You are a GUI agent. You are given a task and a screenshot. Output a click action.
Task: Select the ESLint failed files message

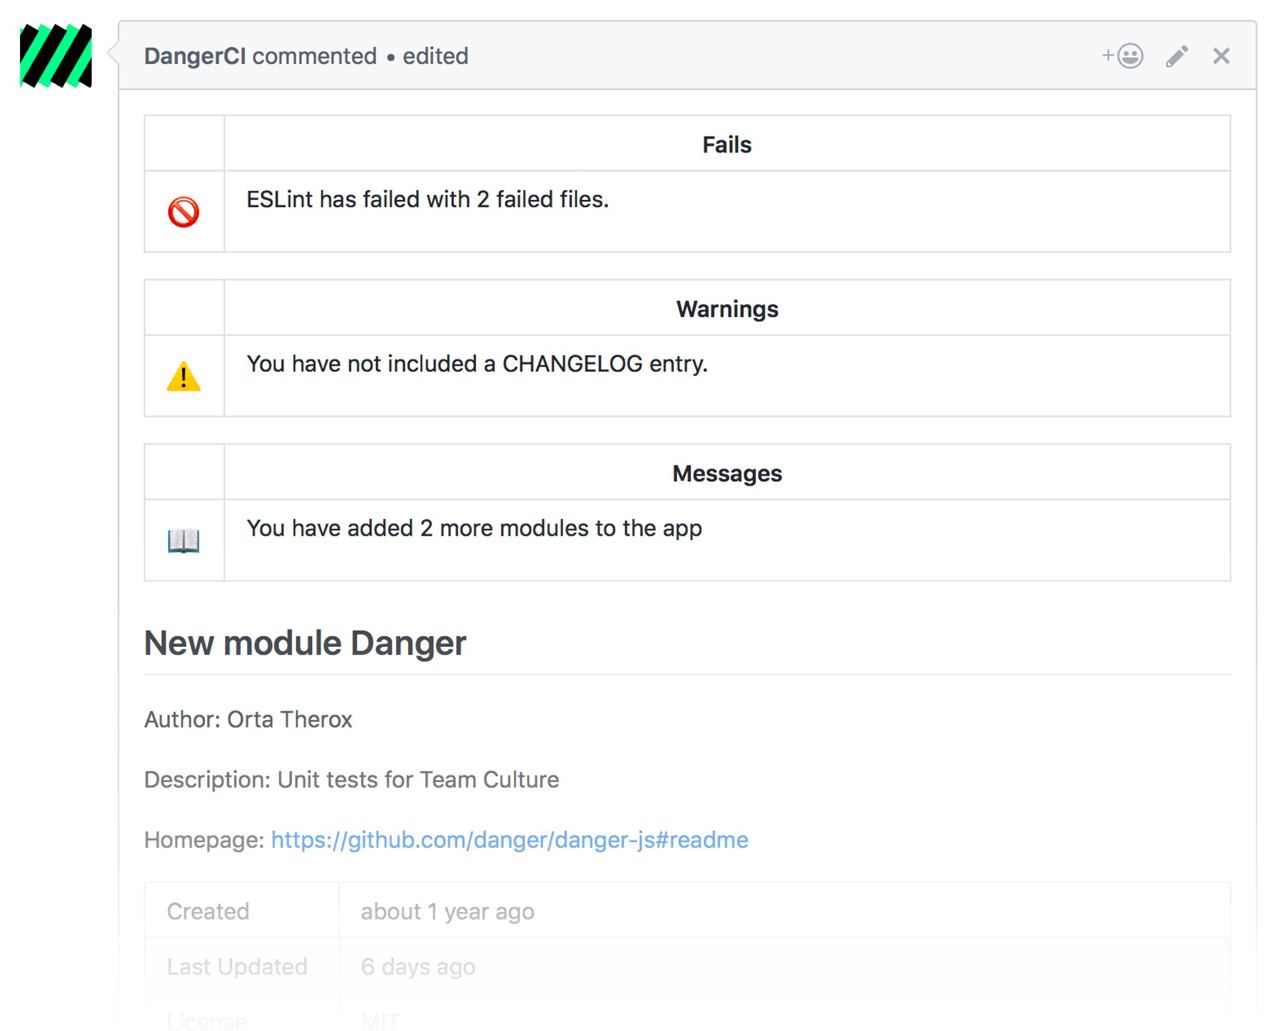(427, 200)
